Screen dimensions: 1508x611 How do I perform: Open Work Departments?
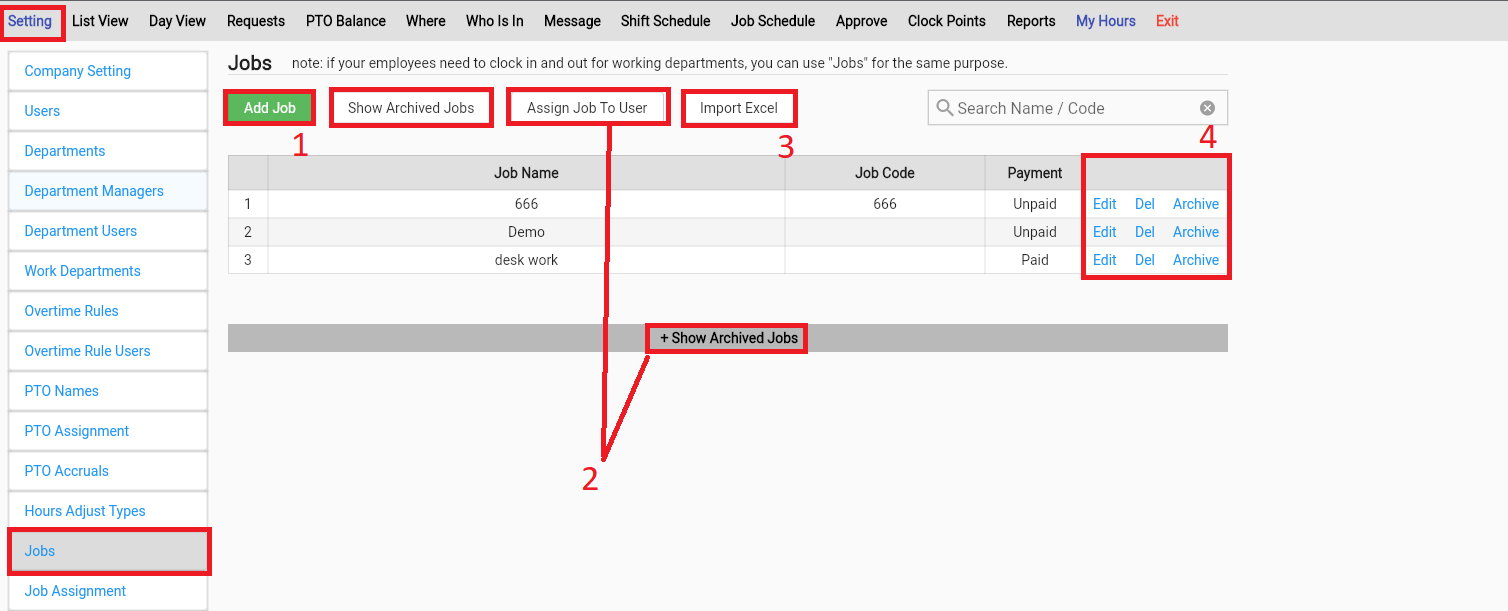108,271
